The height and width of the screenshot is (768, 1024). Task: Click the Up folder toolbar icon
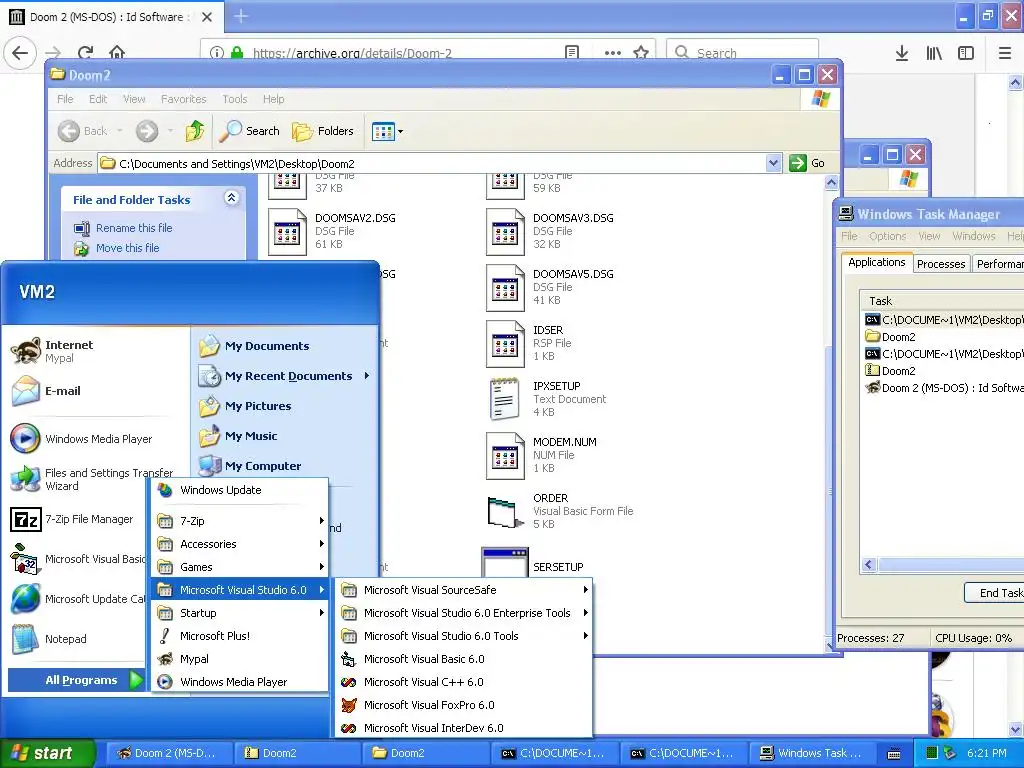tap(195, 131)
